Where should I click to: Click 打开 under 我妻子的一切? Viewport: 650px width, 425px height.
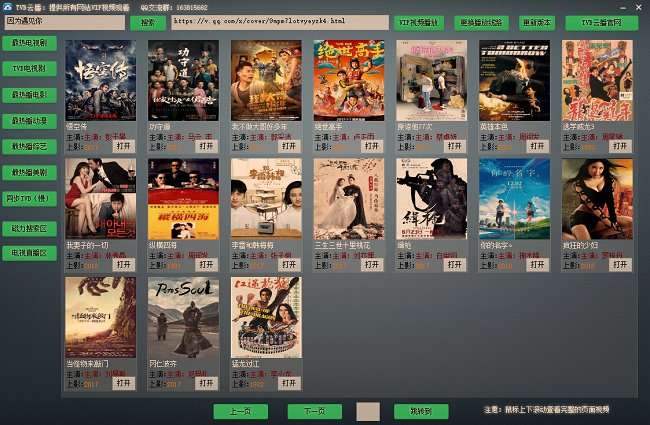tap(124, 265)
